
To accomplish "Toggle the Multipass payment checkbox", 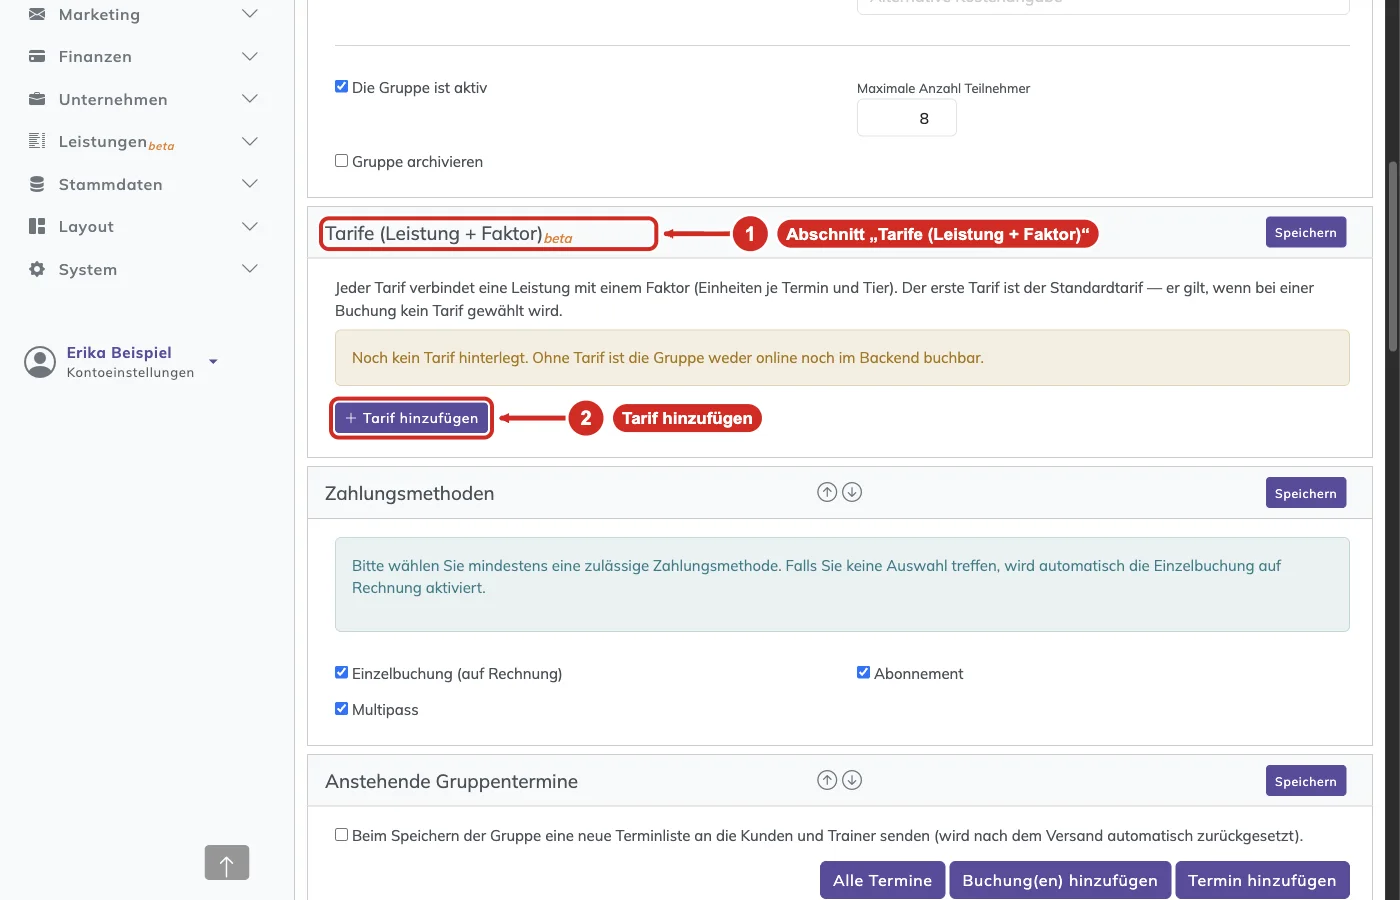I will coord(342,709).
